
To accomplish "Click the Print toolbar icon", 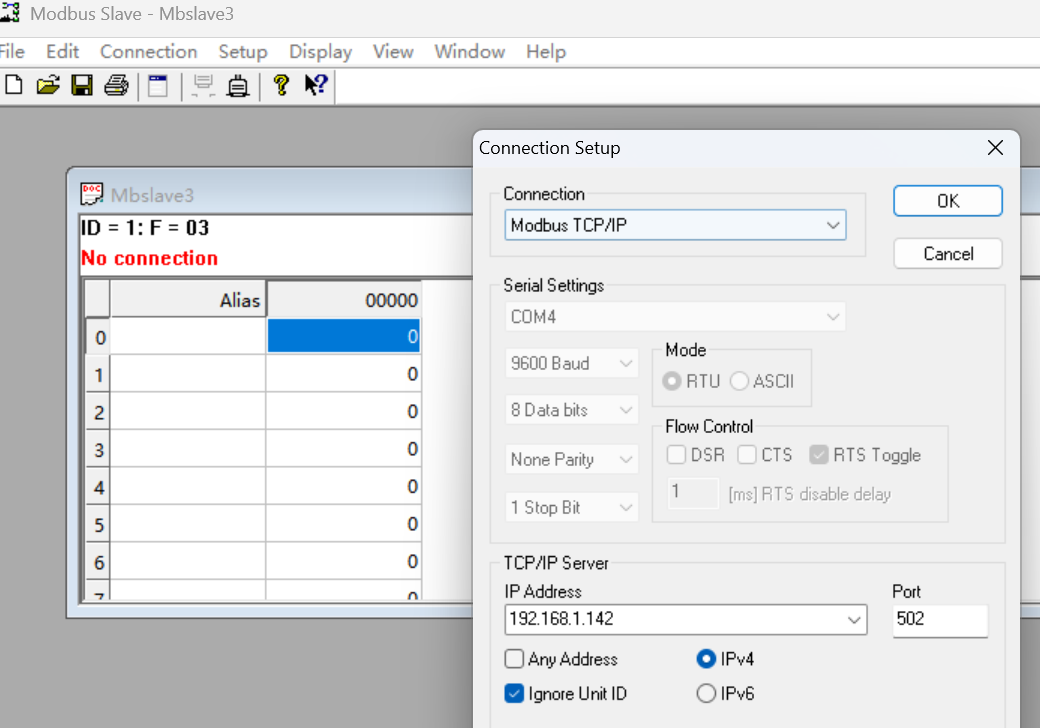I will [x=116, y=86].
